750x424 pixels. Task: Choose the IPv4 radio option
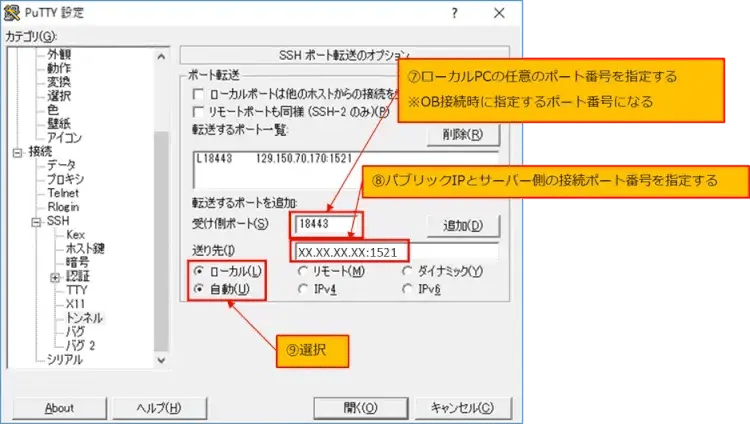(304, 290)
